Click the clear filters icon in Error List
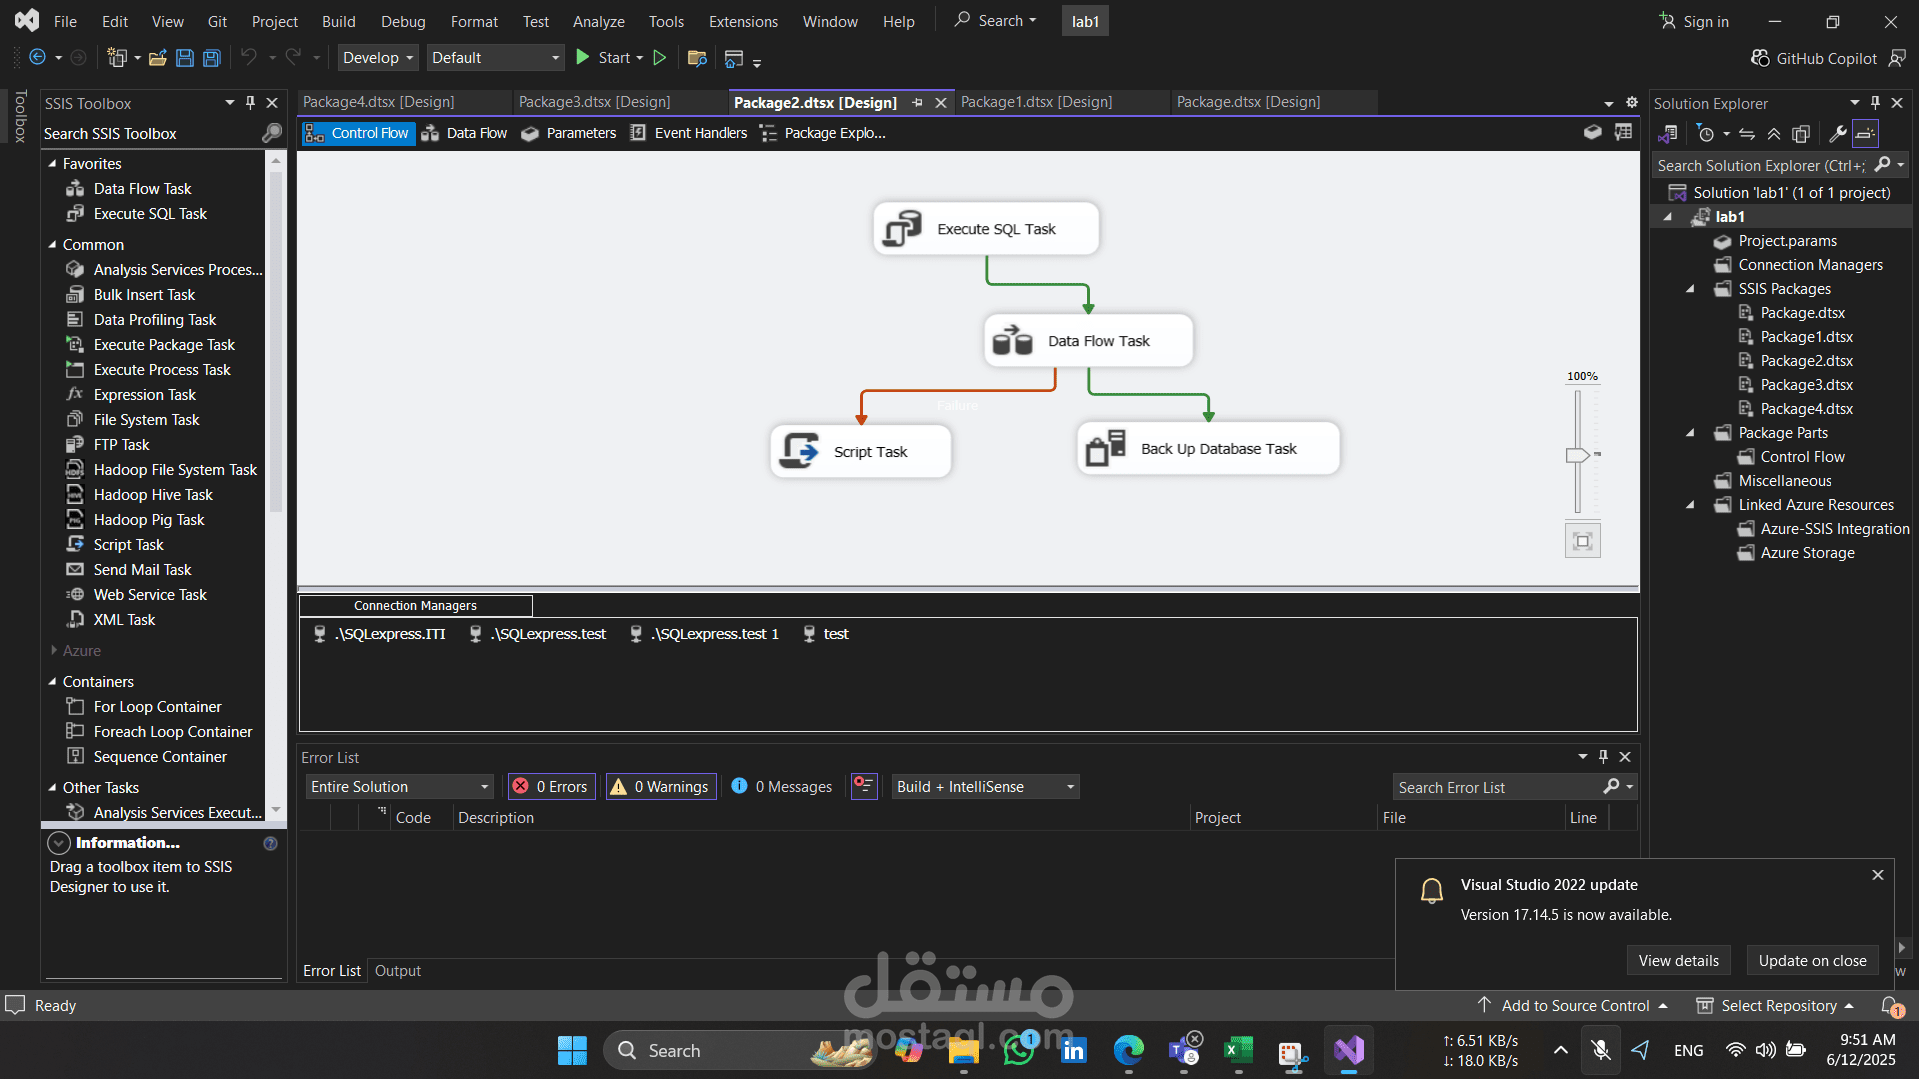This screenshot has width=1919, height=1079. click(864, 786)
